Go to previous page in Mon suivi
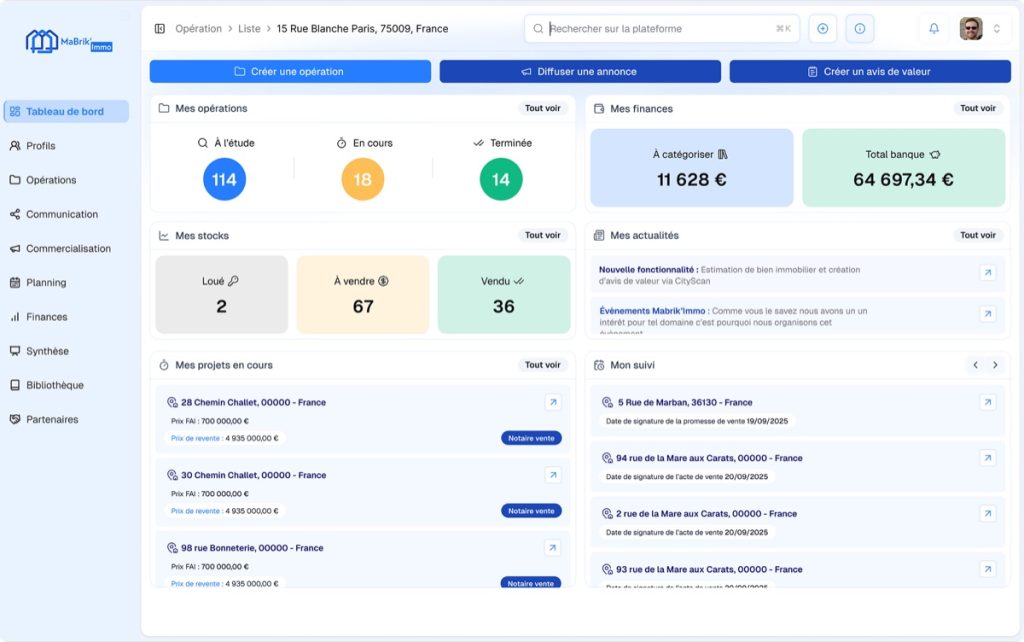Viewport: 1024px width, 642px height. point(975,365)
